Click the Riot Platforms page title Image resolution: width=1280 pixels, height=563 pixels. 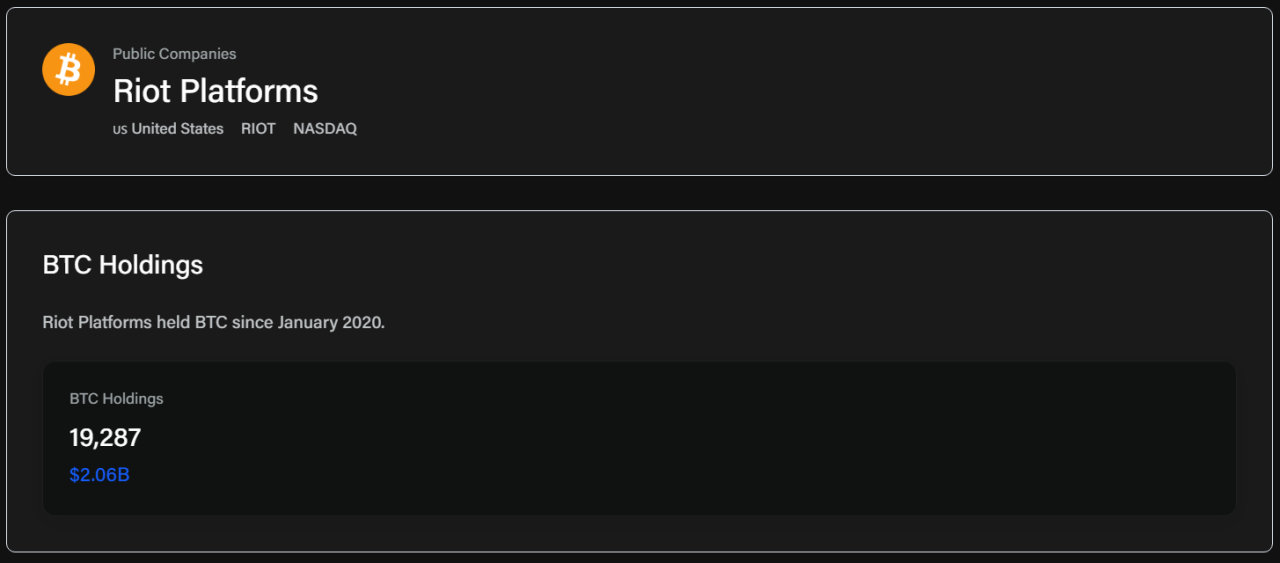[x=215, y=91]
